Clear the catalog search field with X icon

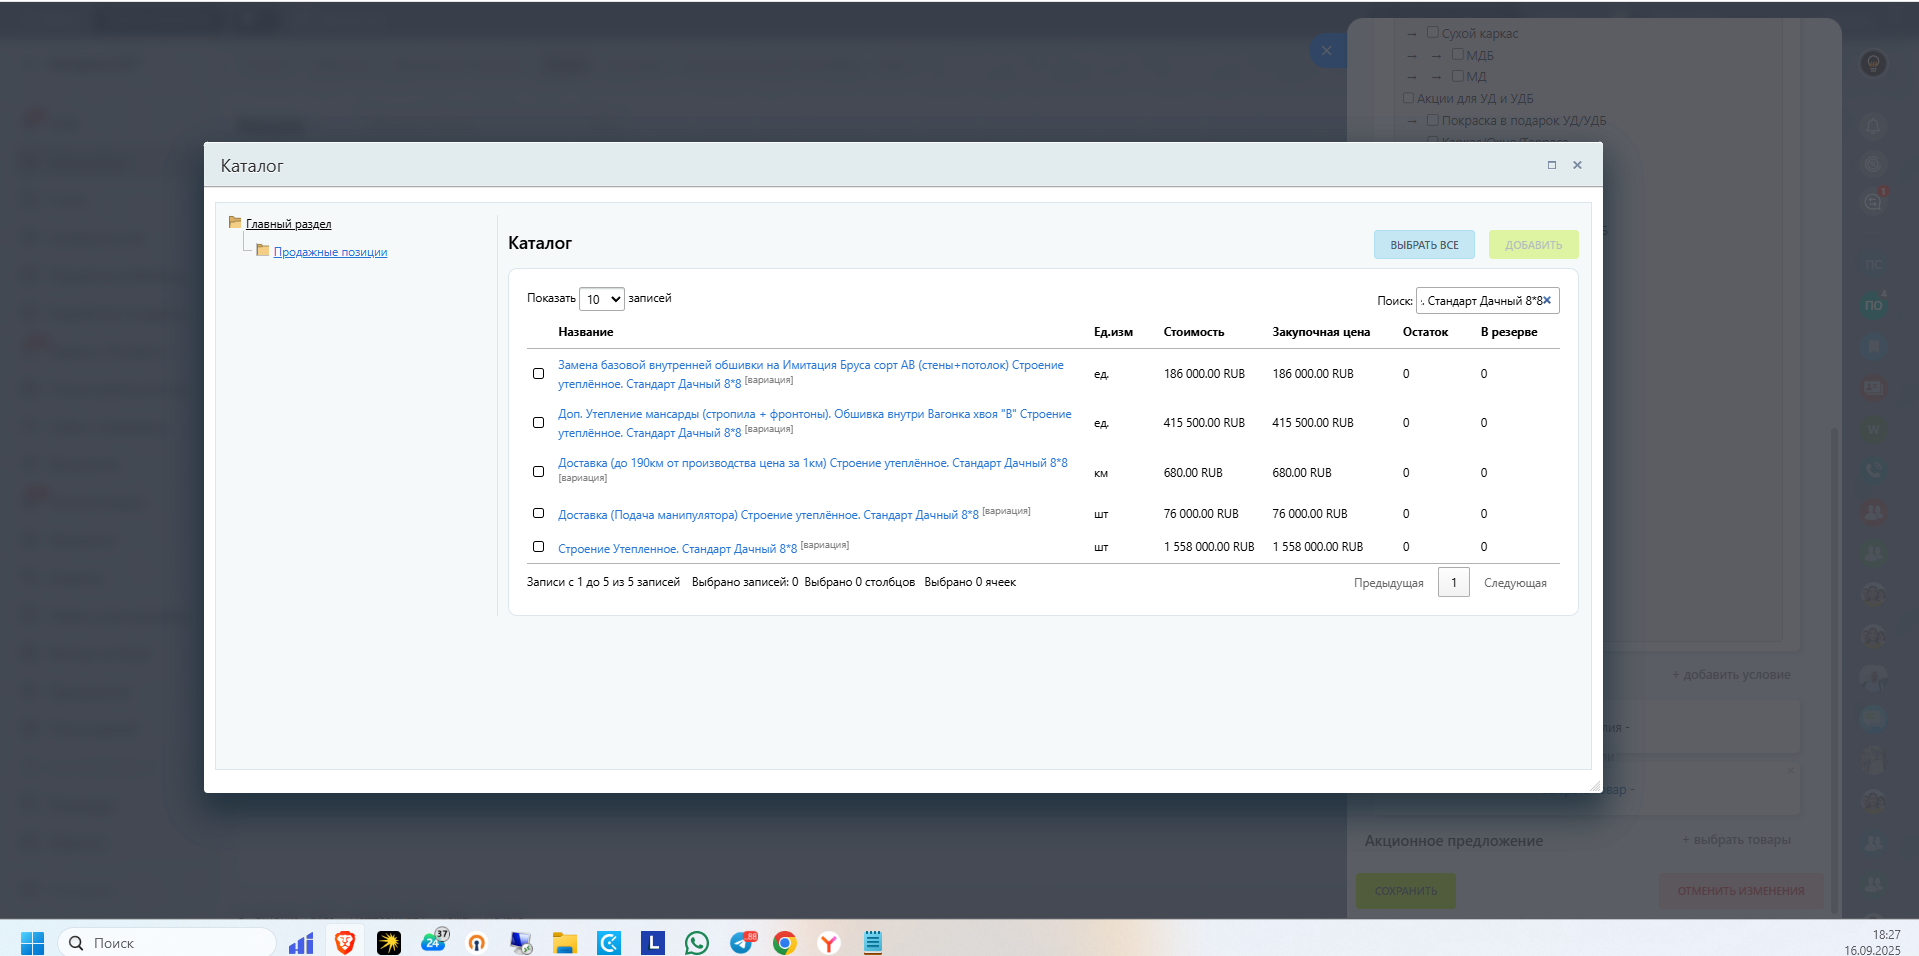coord(1547,300)
